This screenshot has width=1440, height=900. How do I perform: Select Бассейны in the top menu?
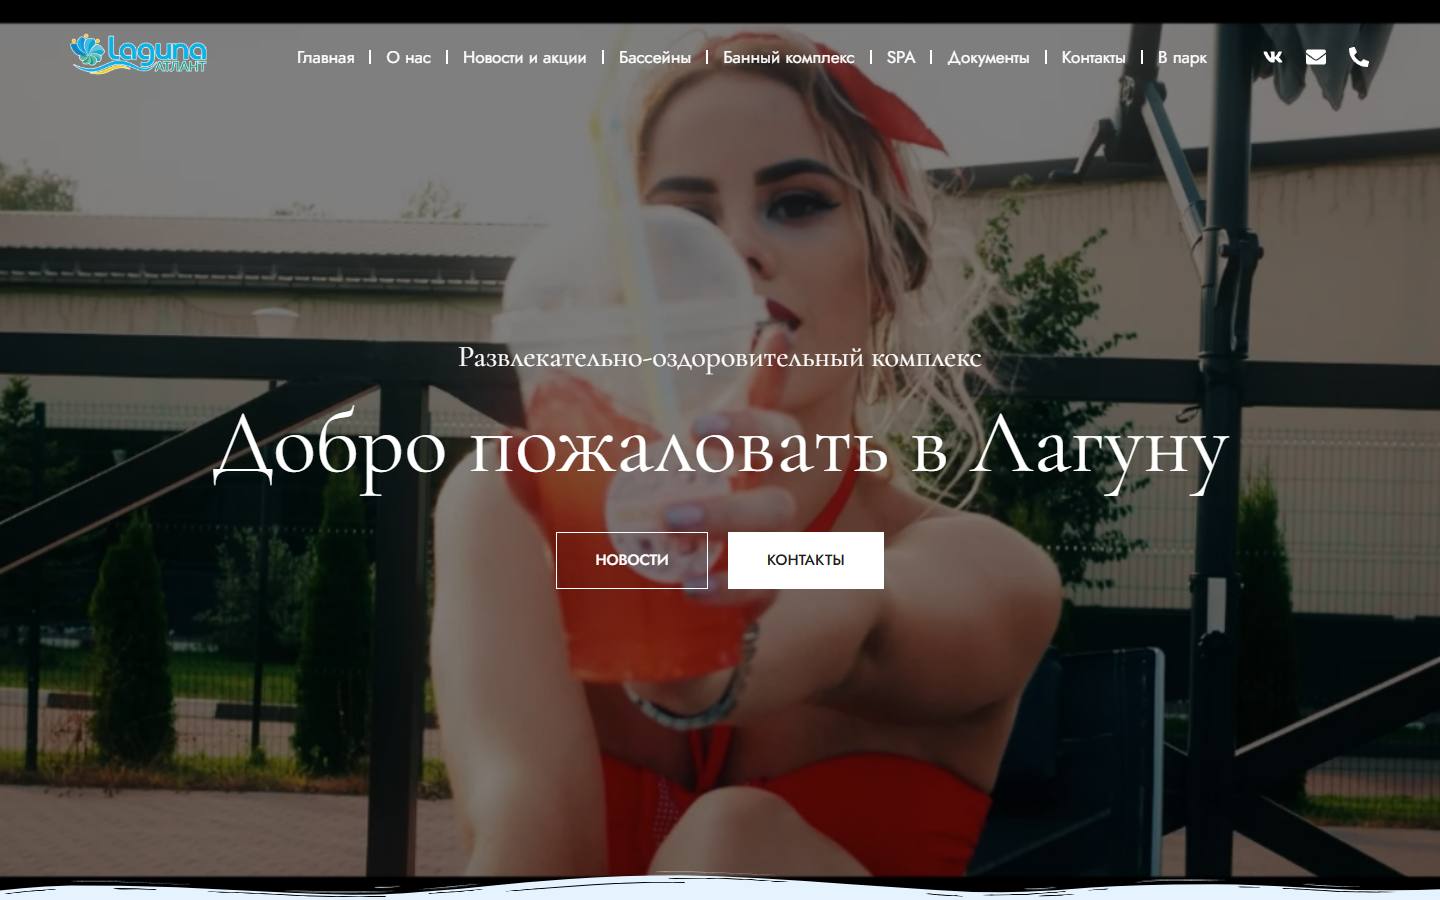point(654,58)
